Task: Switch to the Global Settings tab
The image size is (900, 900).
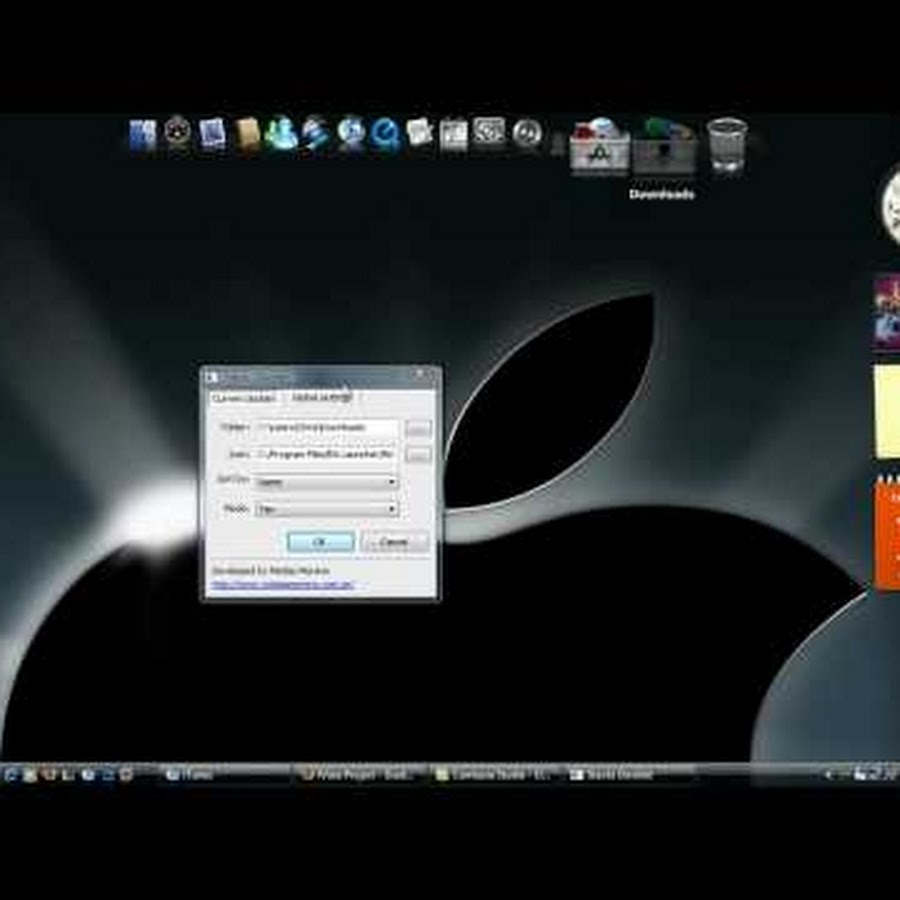Action: (321, 398)
